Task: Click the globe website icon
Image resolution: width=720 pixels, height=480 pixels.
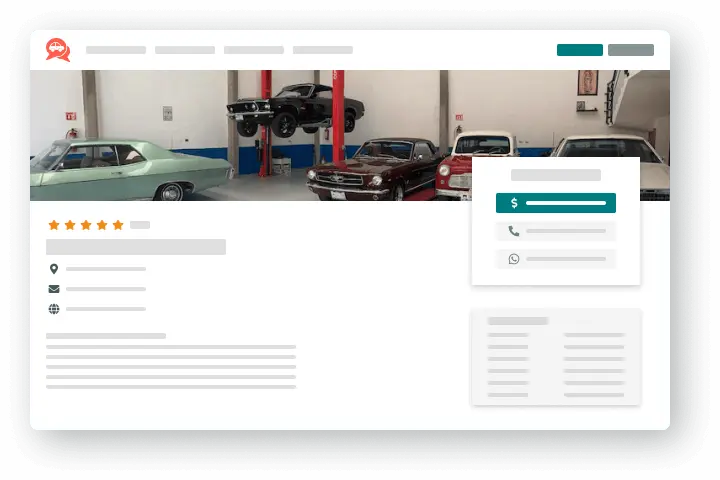Action: point(54,309)
